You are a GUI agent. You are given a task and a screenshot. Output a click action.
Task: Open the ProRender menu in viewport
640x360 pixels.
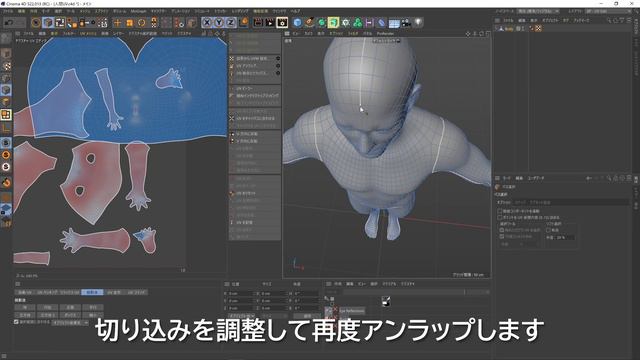click(385, 34)
